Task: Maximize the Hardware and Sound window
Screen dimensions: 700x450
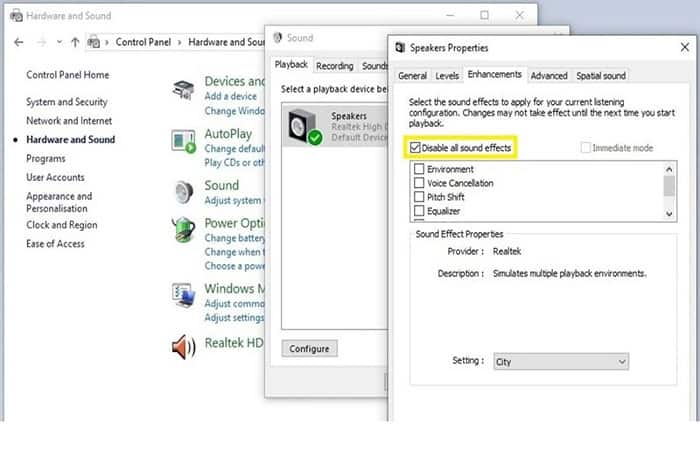Action: click(x=484, y=16)
